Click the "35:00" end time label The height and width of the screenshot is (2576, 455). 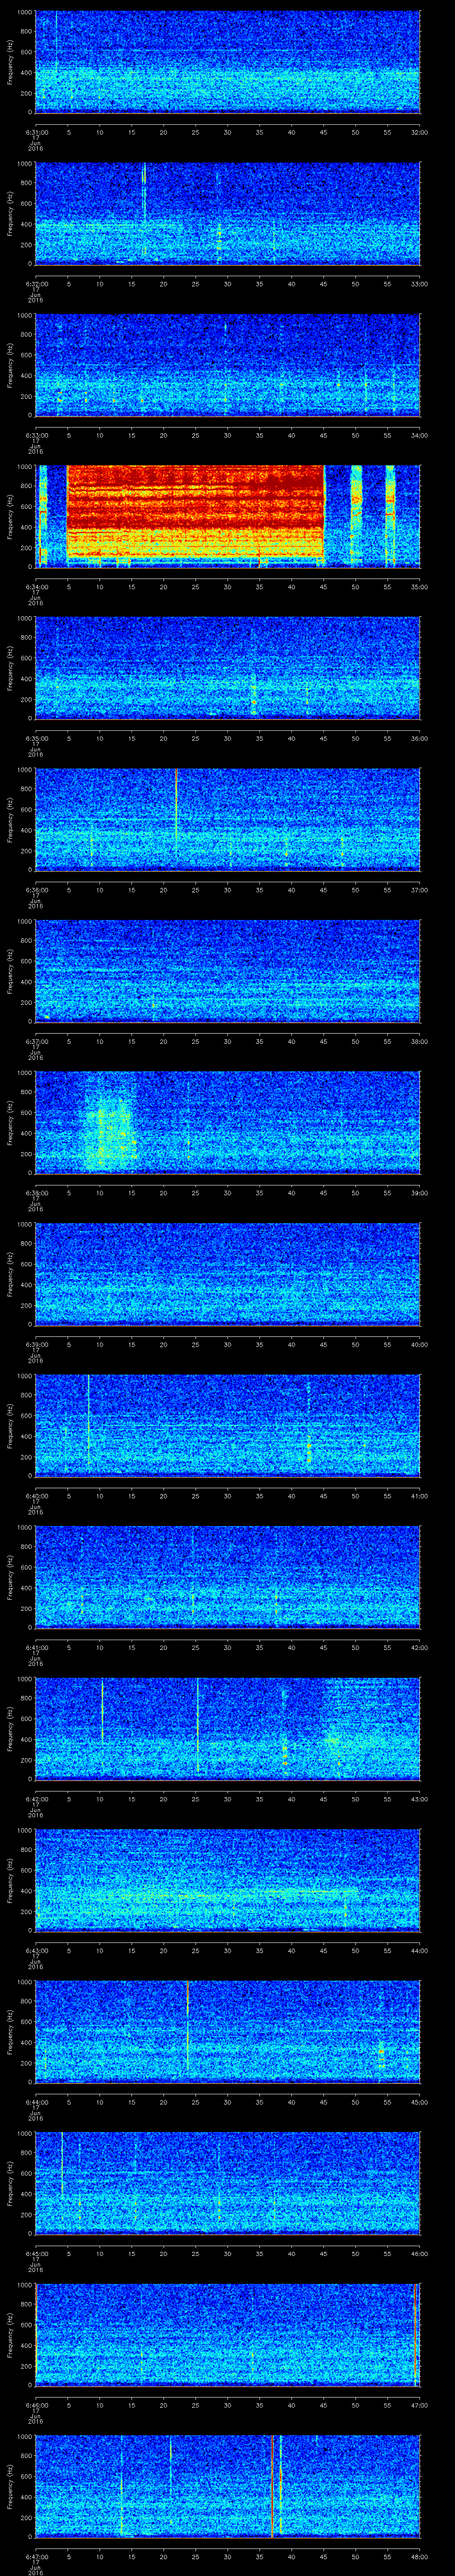(419, 587)
